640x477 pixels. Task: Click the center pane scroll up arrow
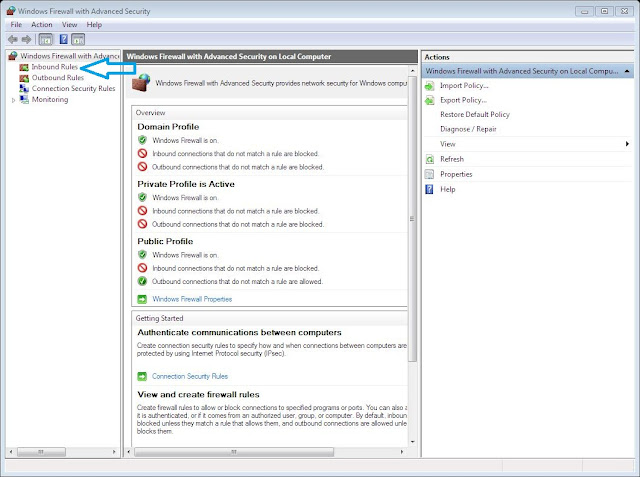click(412, 71)
